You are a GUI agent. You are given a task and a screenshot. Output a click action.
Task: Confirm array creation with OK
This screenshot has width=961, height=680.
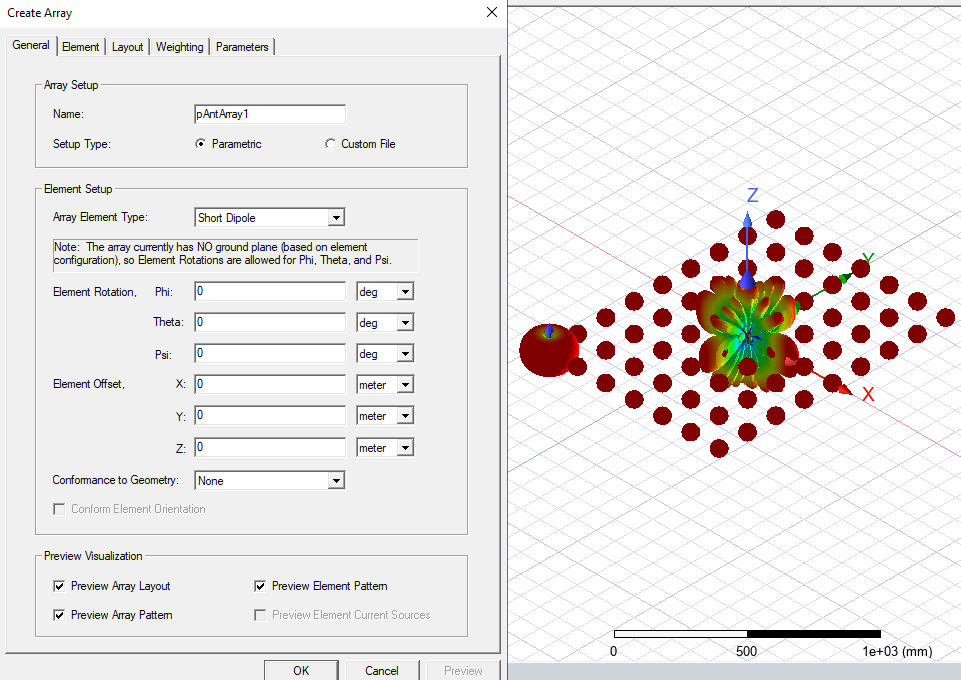click(x=300, y=671)
